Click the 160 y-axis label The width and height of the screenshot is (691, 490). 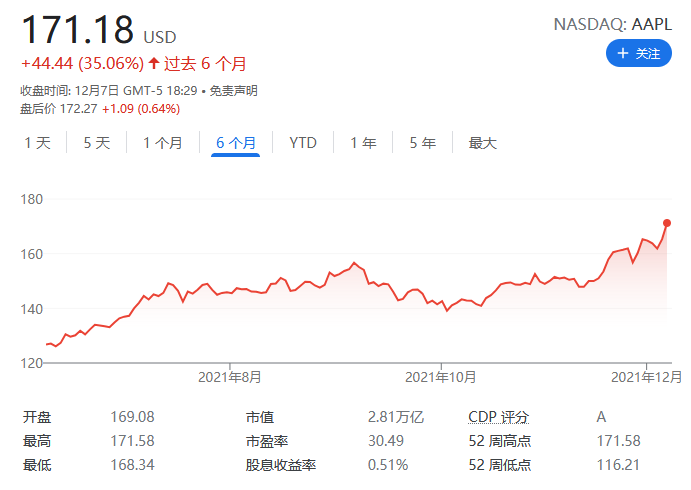pos(32,254)
